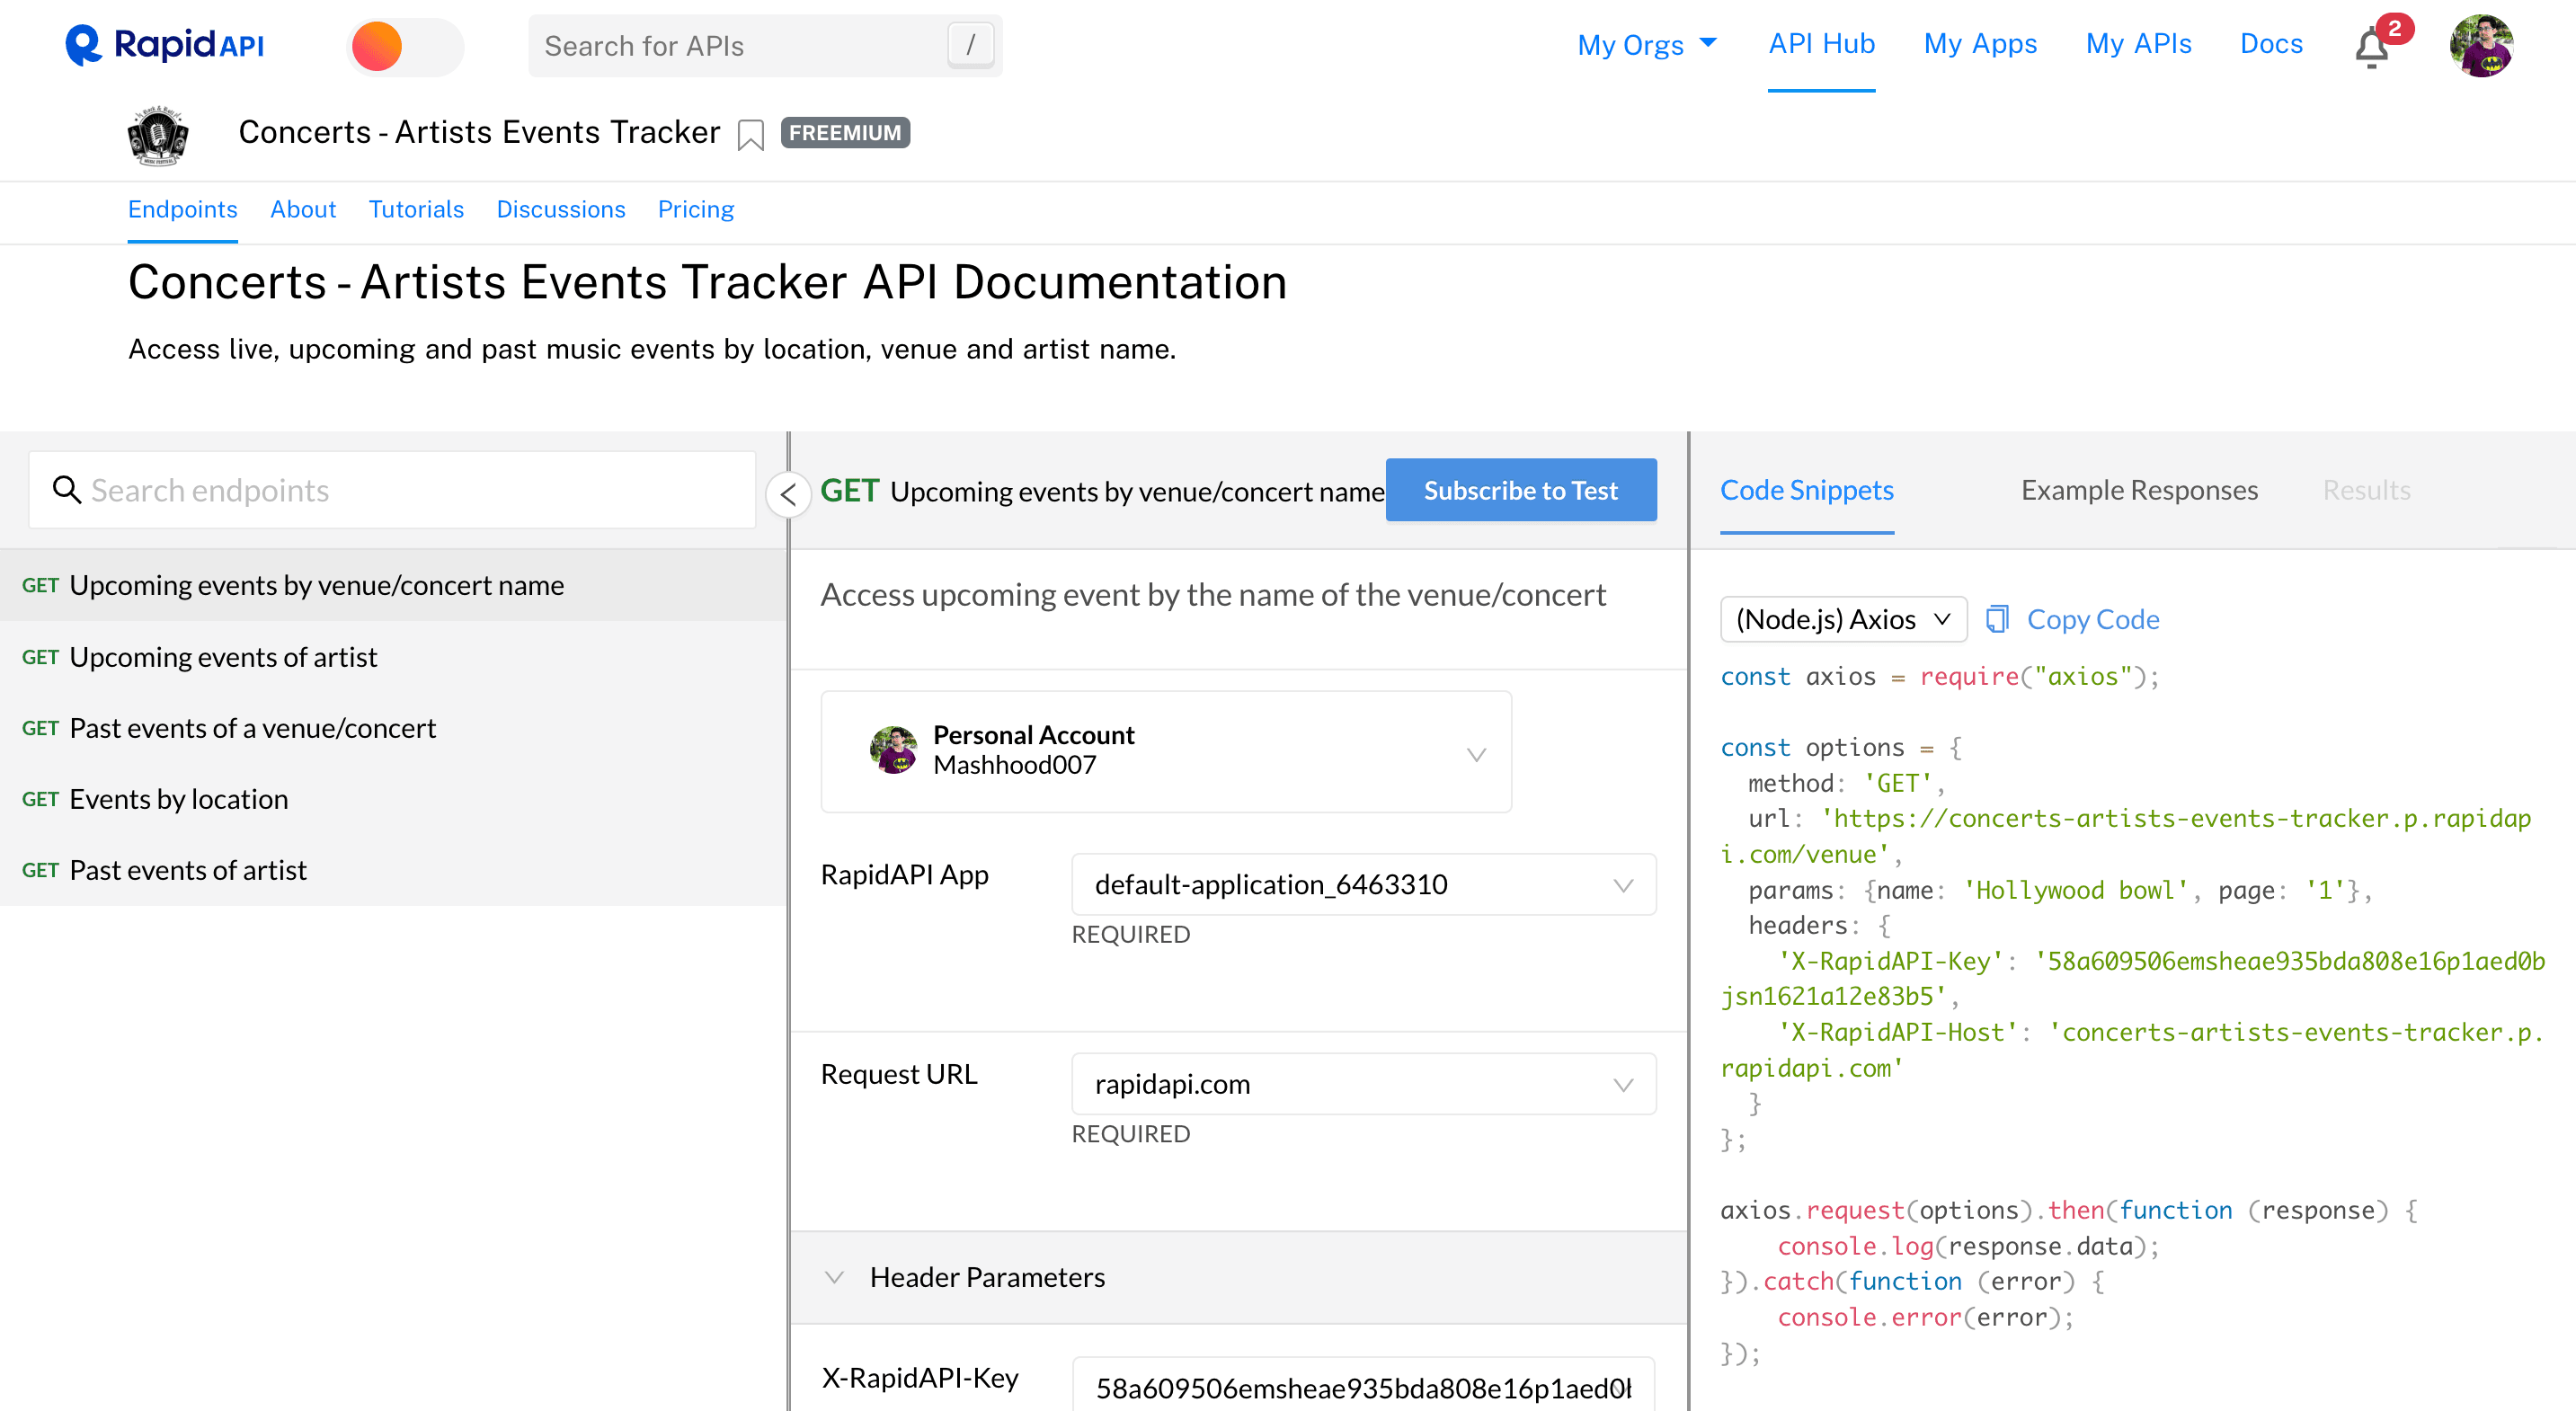Open My Apps

[x=1980, y=44]
